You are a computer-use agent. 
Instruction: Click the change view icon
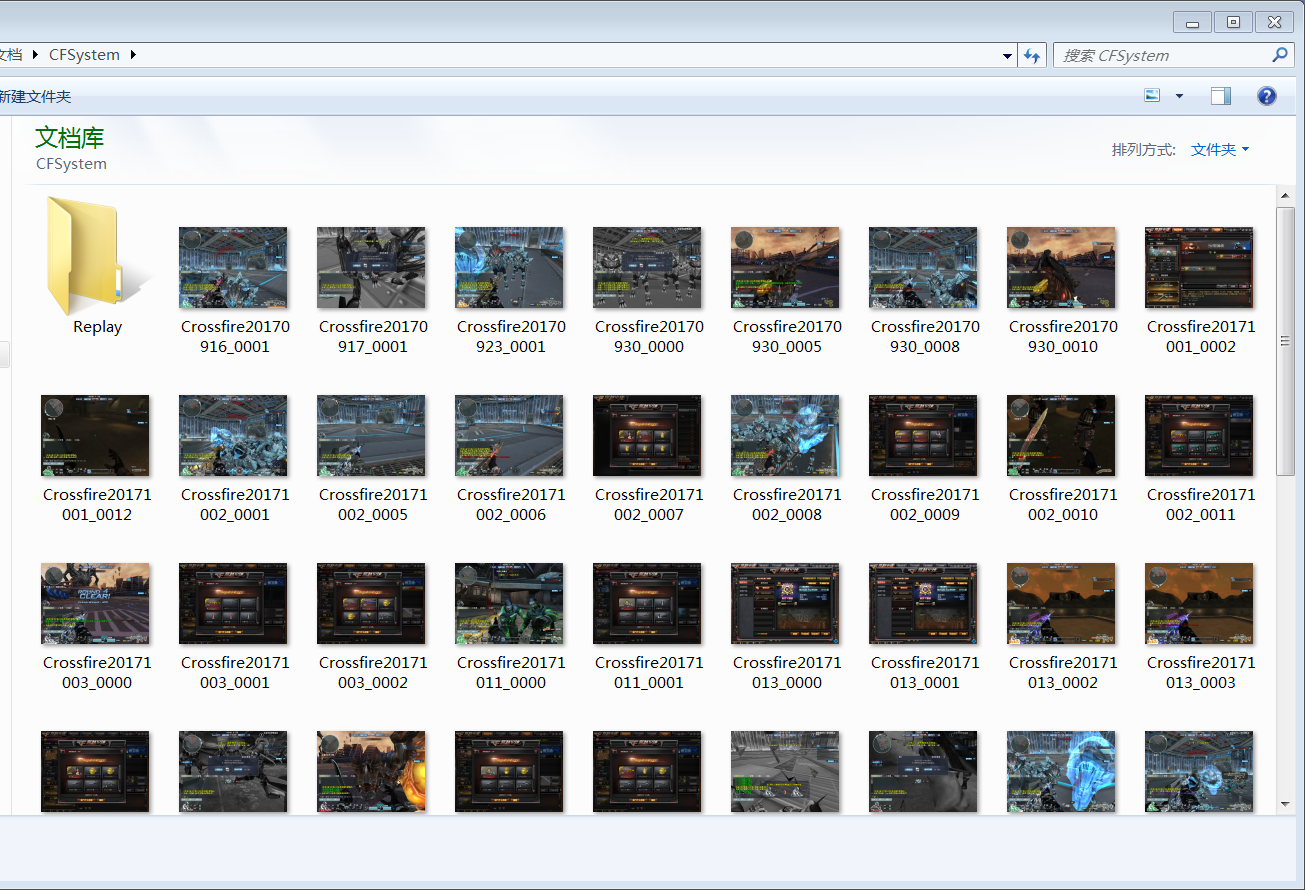pos(1152,96)
